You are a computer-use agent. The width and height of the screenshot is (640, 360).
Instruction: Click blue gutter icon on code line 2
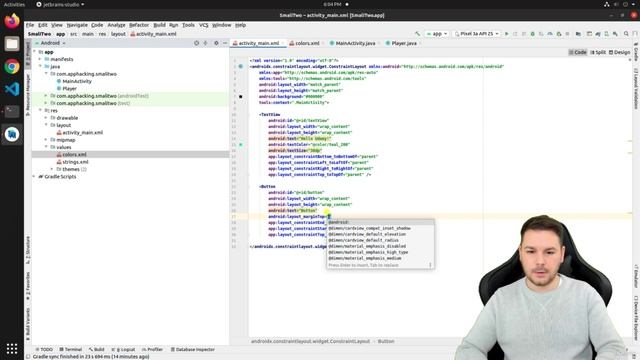[241, 66]
